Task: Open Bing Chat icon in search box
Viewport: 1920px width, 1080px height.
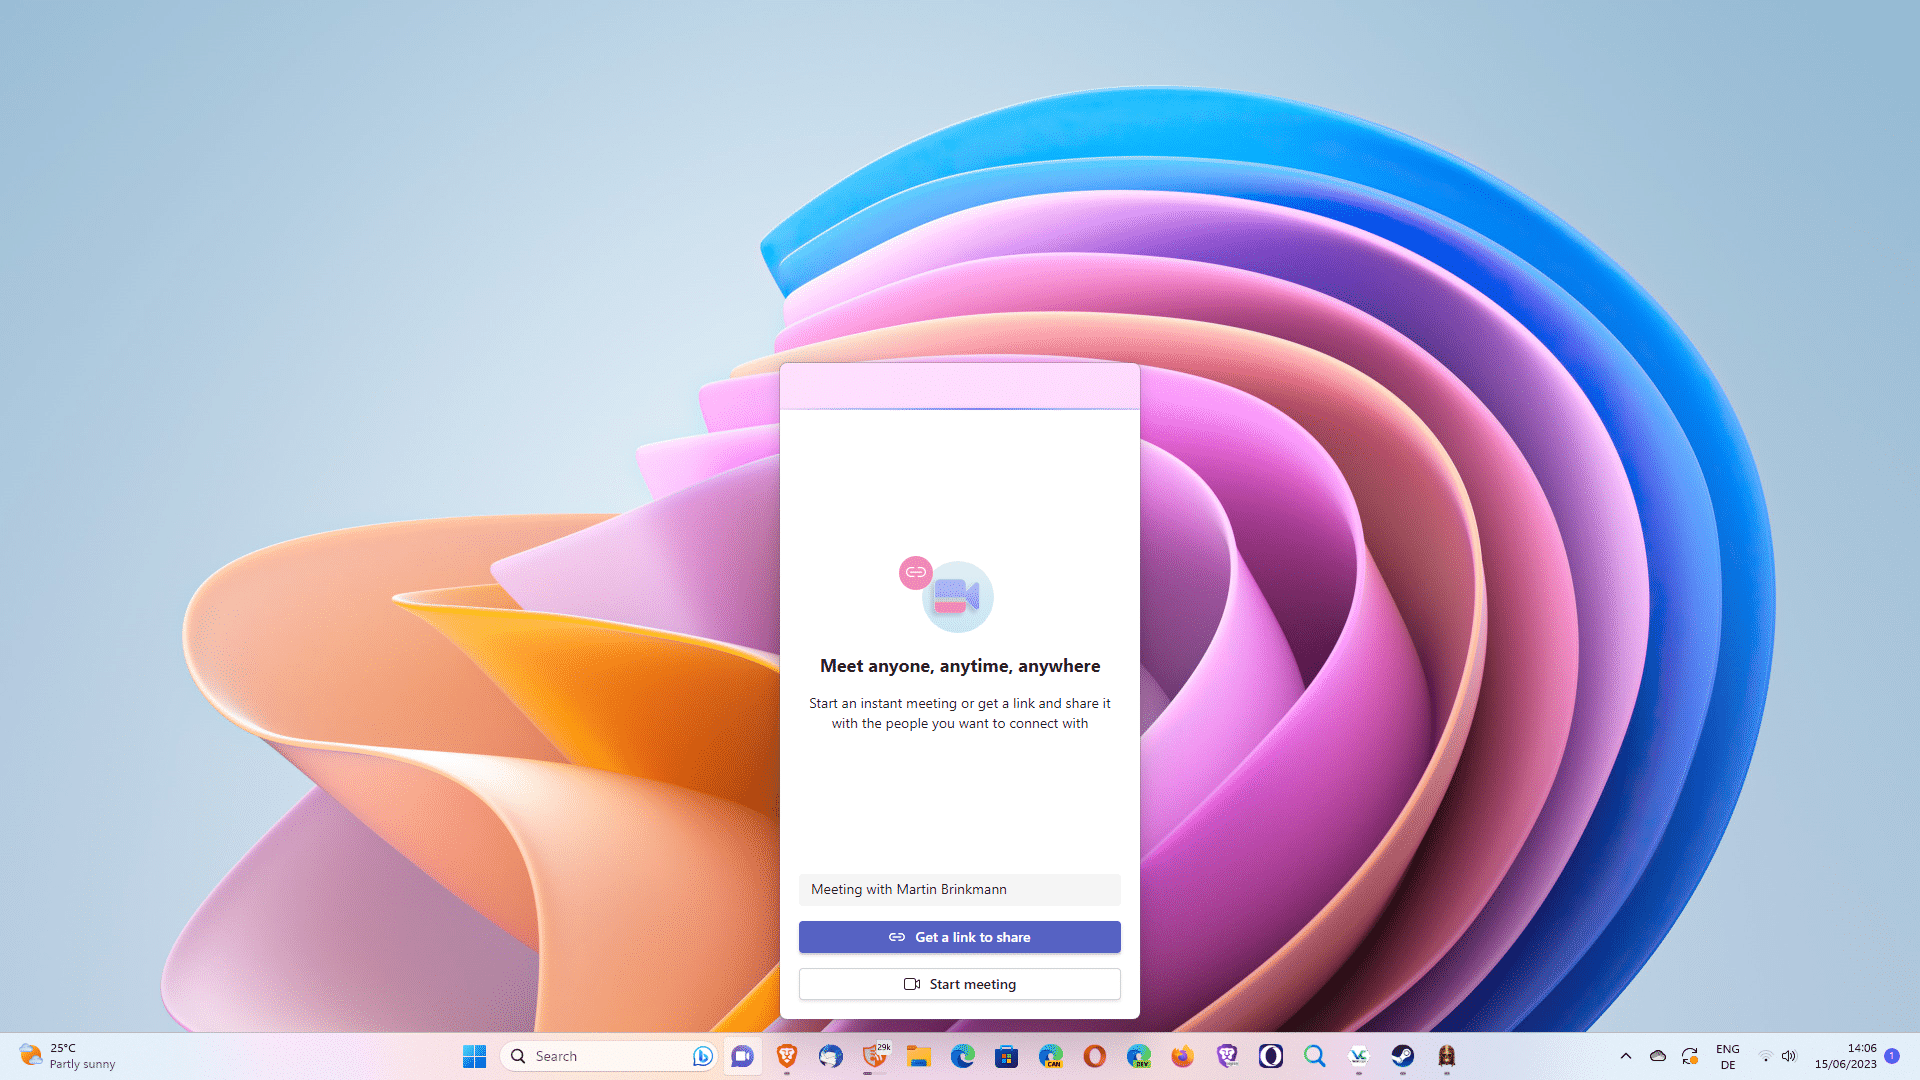Action: pos(702,1056)
